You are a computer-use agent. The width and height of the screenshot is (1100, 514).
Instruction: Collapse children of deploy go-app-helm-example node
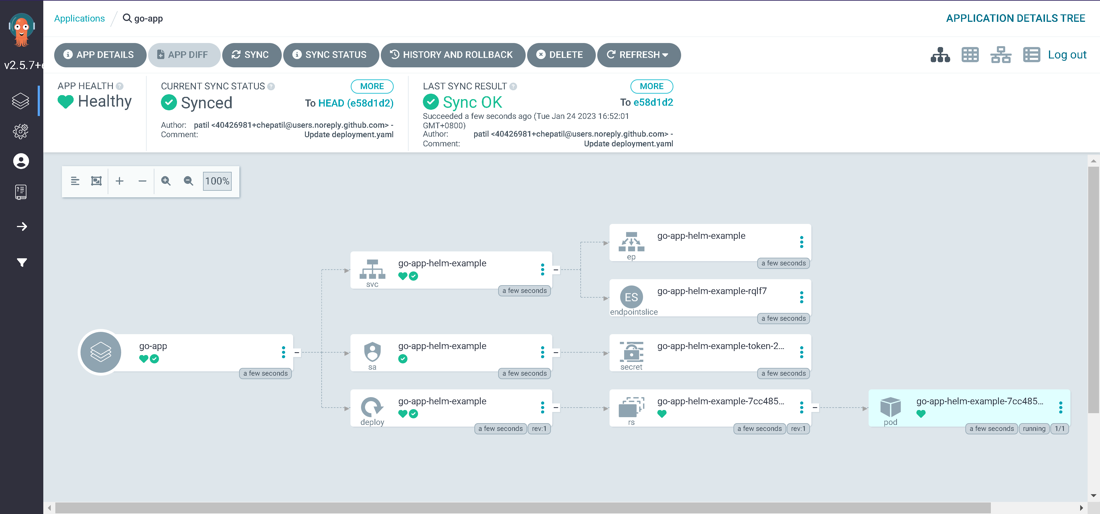(556, 408)
